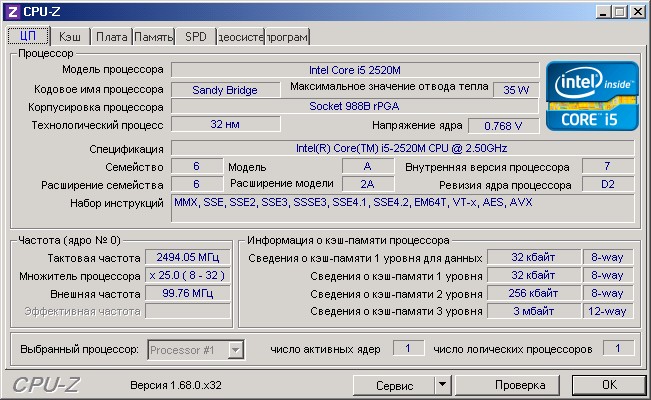Viewport: 651px width, 400px height.
Task: Click the 12-way level 3 cache associativity
Action: [x=608, y=311]
